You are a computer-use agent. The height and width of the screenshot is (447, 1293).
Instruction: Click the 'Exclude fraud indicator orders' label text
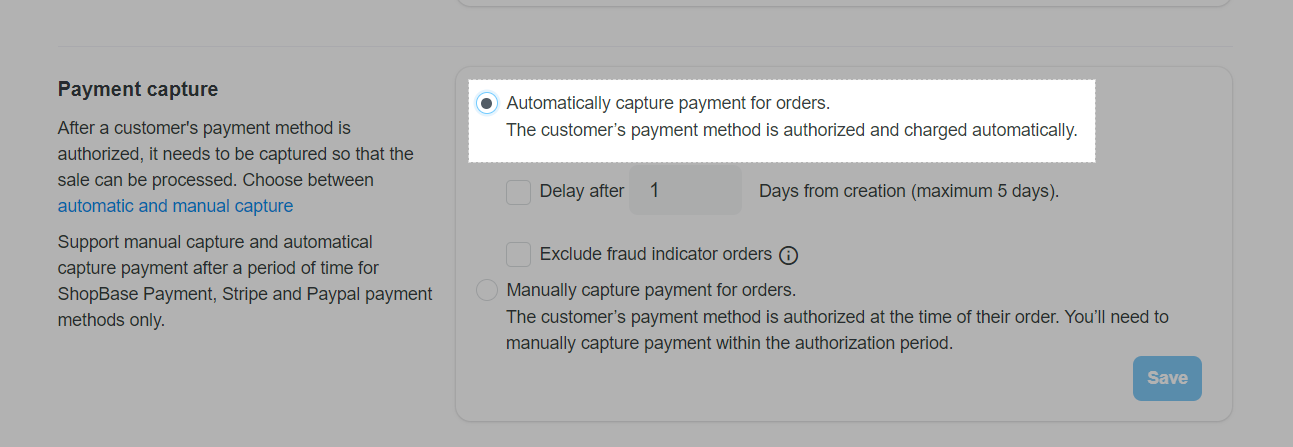click(655, 254)
